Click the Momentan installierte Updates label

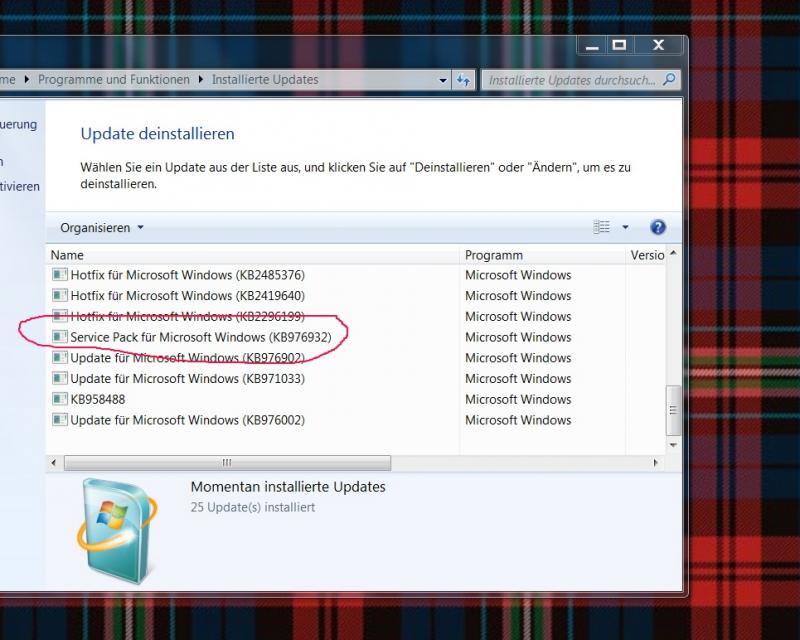(288, 487)
